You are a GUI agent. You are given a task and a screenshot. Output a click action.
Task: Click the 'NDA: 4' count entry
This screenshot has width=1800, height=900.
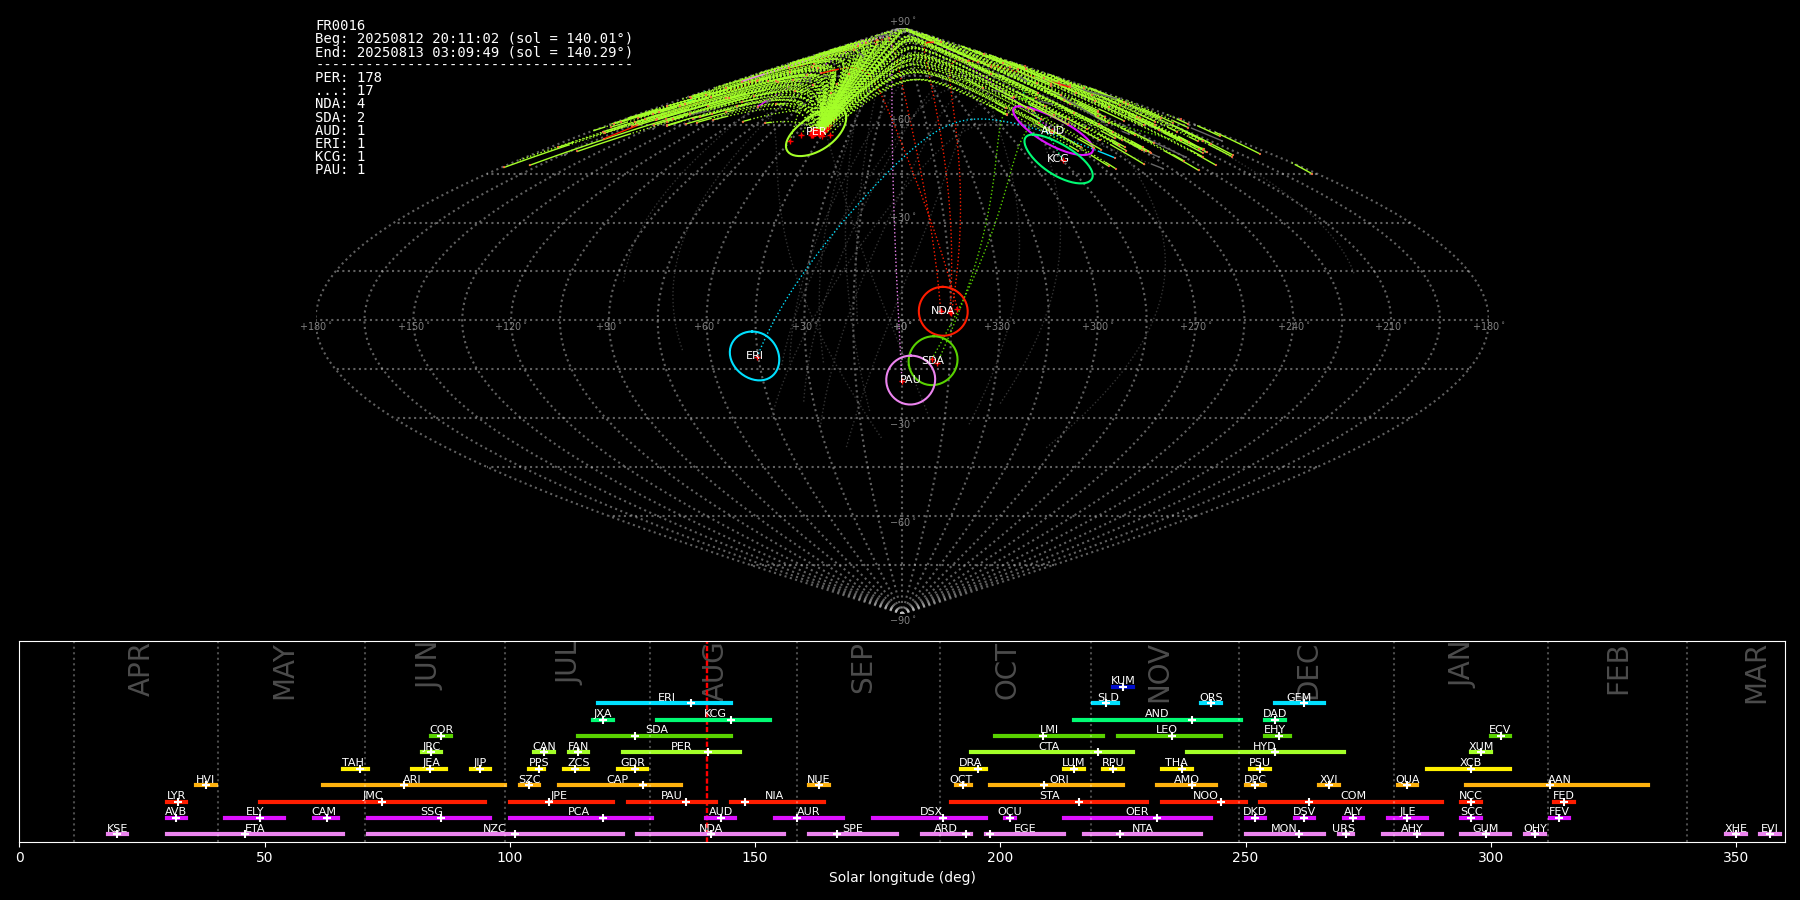pyautogui.click(x=340, y=104)
